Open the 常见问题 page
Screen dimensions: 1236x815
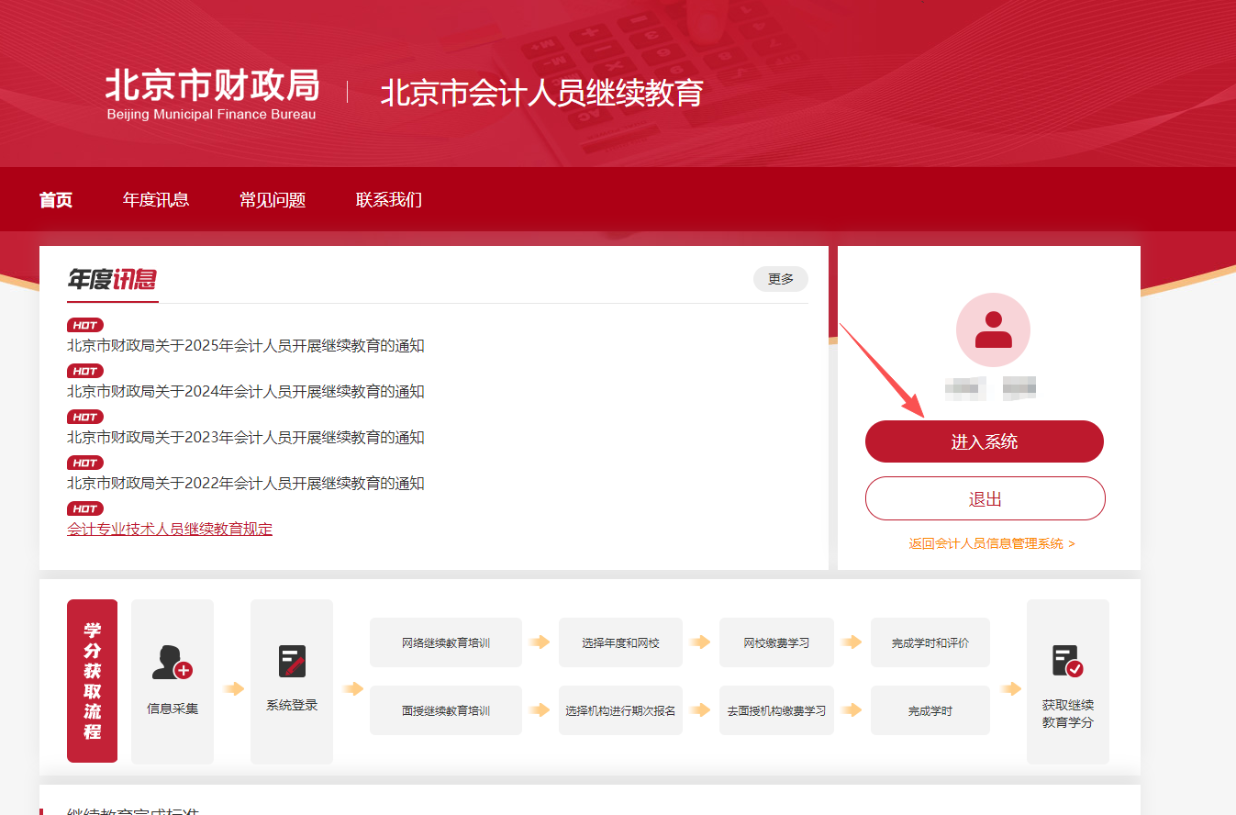coord(271,199)
